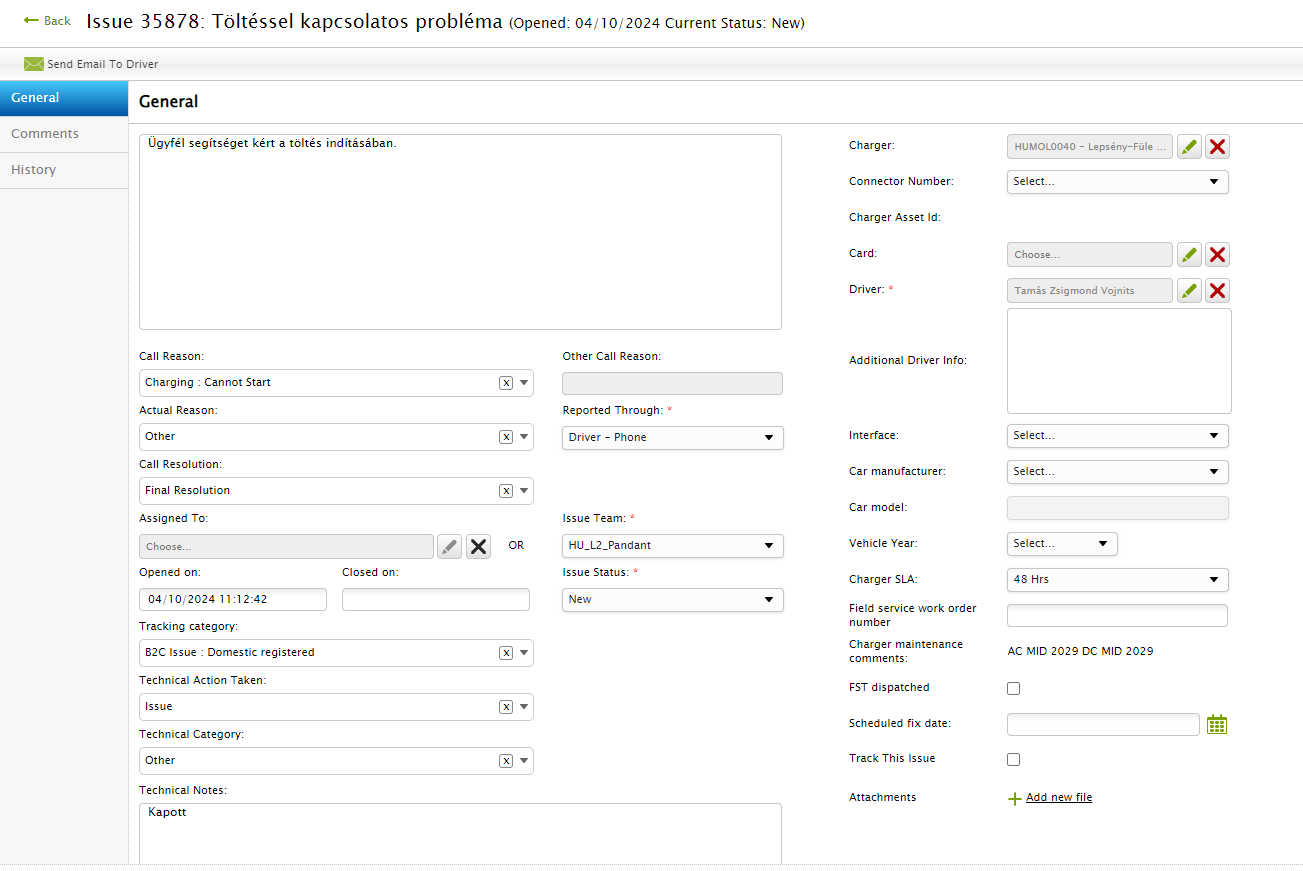The width and height of the screenshot is (1303, 871).
Task: Enable the FST dispatched checkbox
Action: pyautogui.click(x=1014, y=688)
